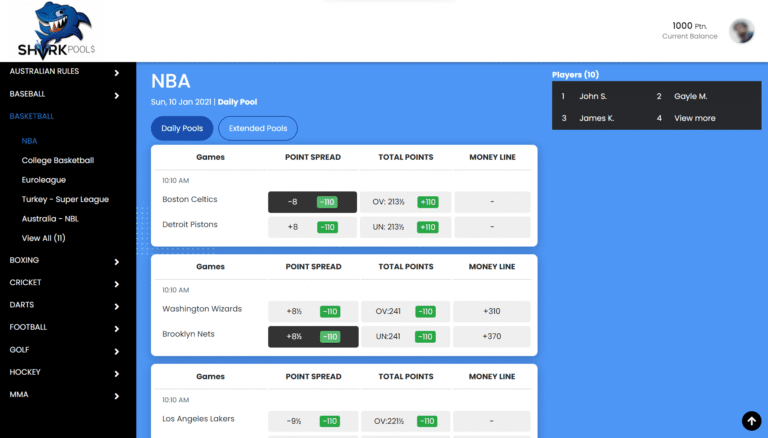This screenshot has width=768, height=438.
Task: Pick Washington Wizards +310 money line
Action: [x=491, y=311]
